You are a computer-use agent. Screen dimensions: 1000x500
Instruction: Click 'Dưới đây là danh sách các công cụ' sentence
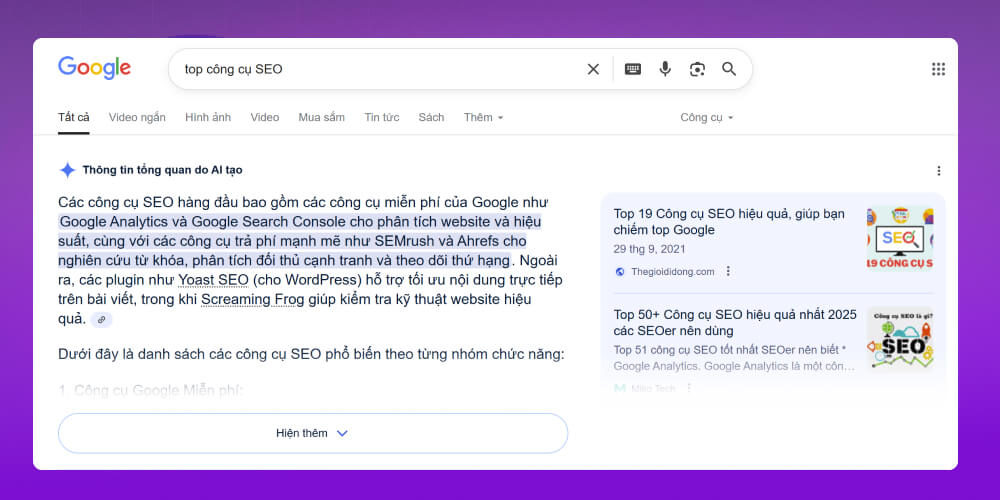(x=311, y=355)
